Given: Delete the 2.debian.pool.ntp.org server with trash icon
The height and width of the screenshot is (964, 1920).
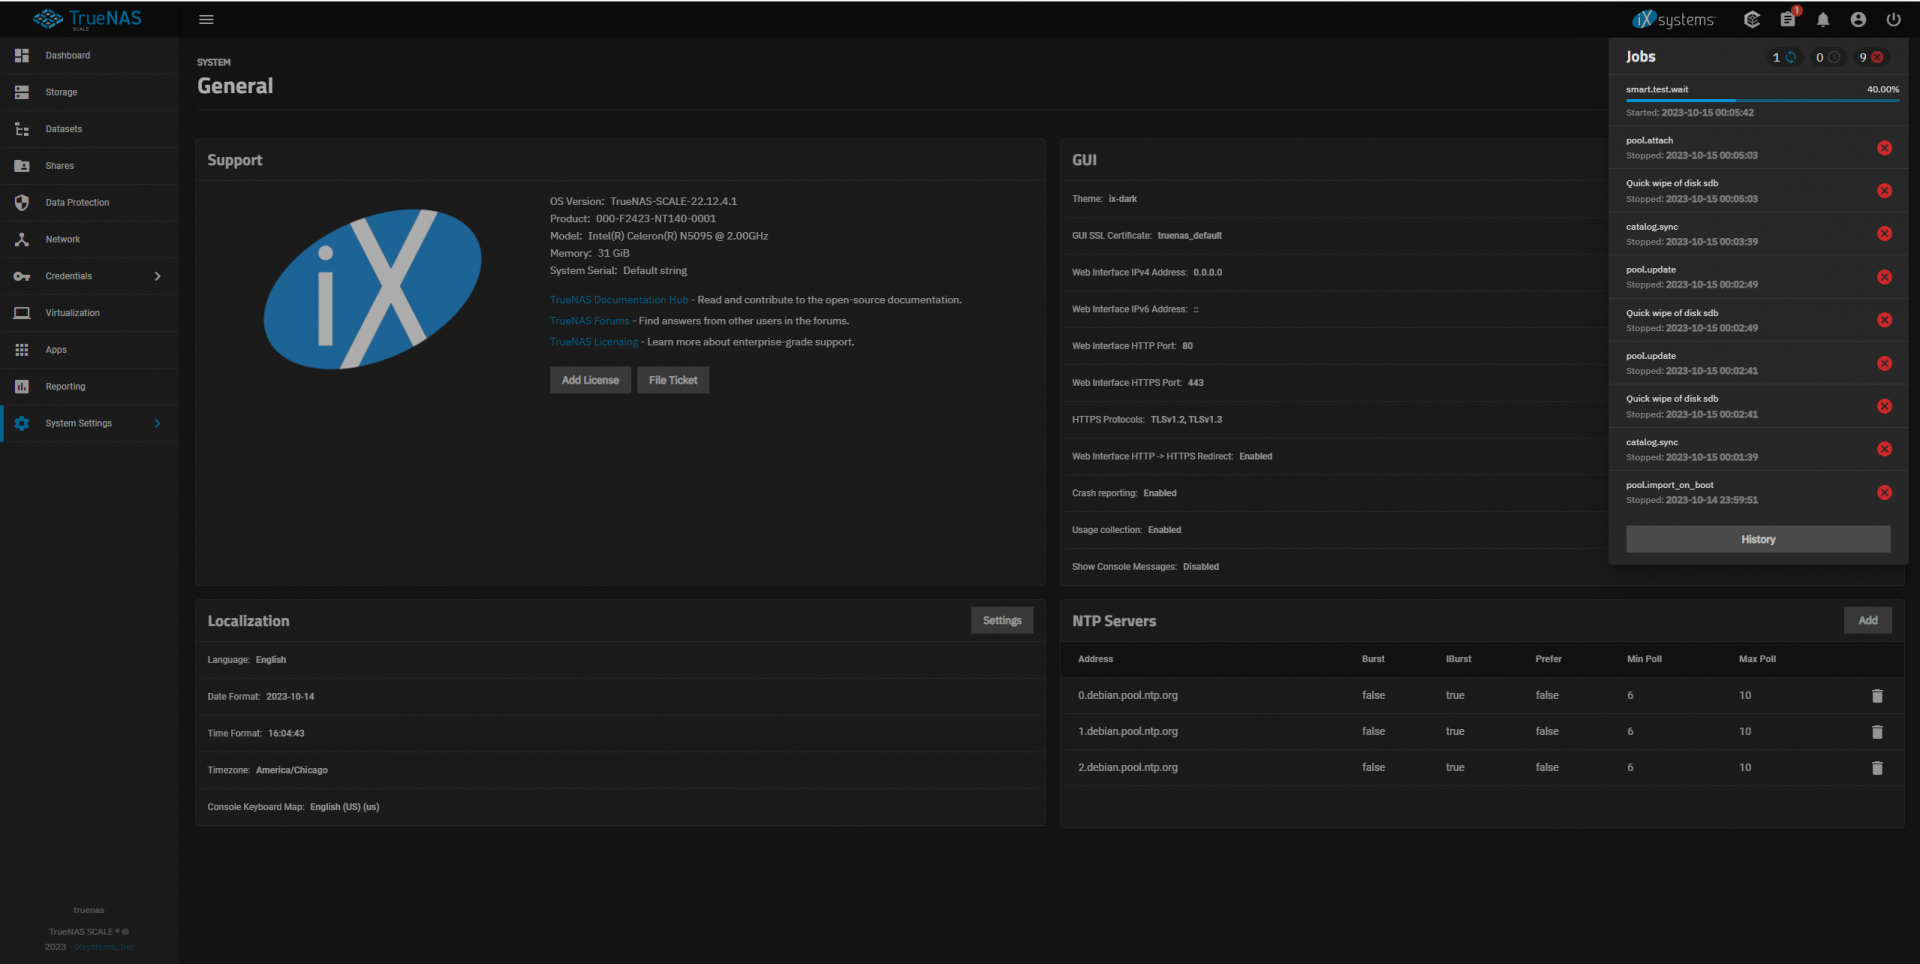Looking at the screenshot, I should tap(1877, 768).
